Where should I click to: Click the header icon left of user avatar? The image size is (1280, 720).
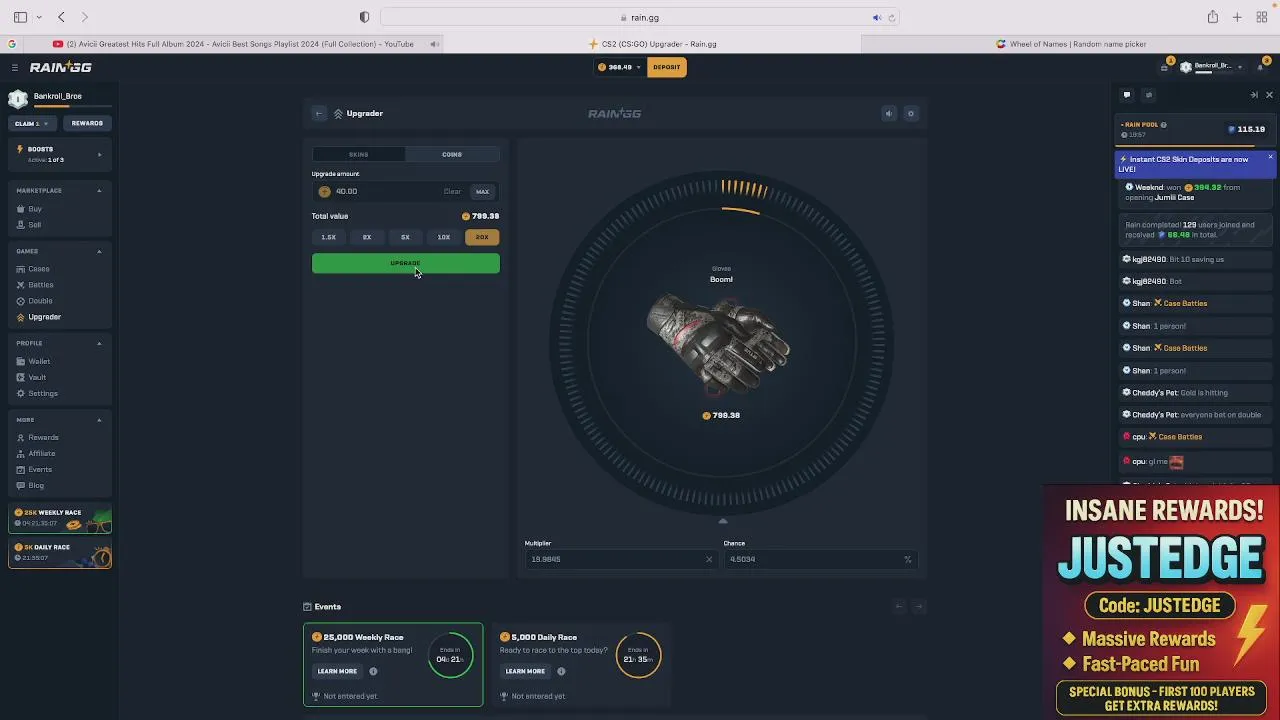tap(1165, 67)
